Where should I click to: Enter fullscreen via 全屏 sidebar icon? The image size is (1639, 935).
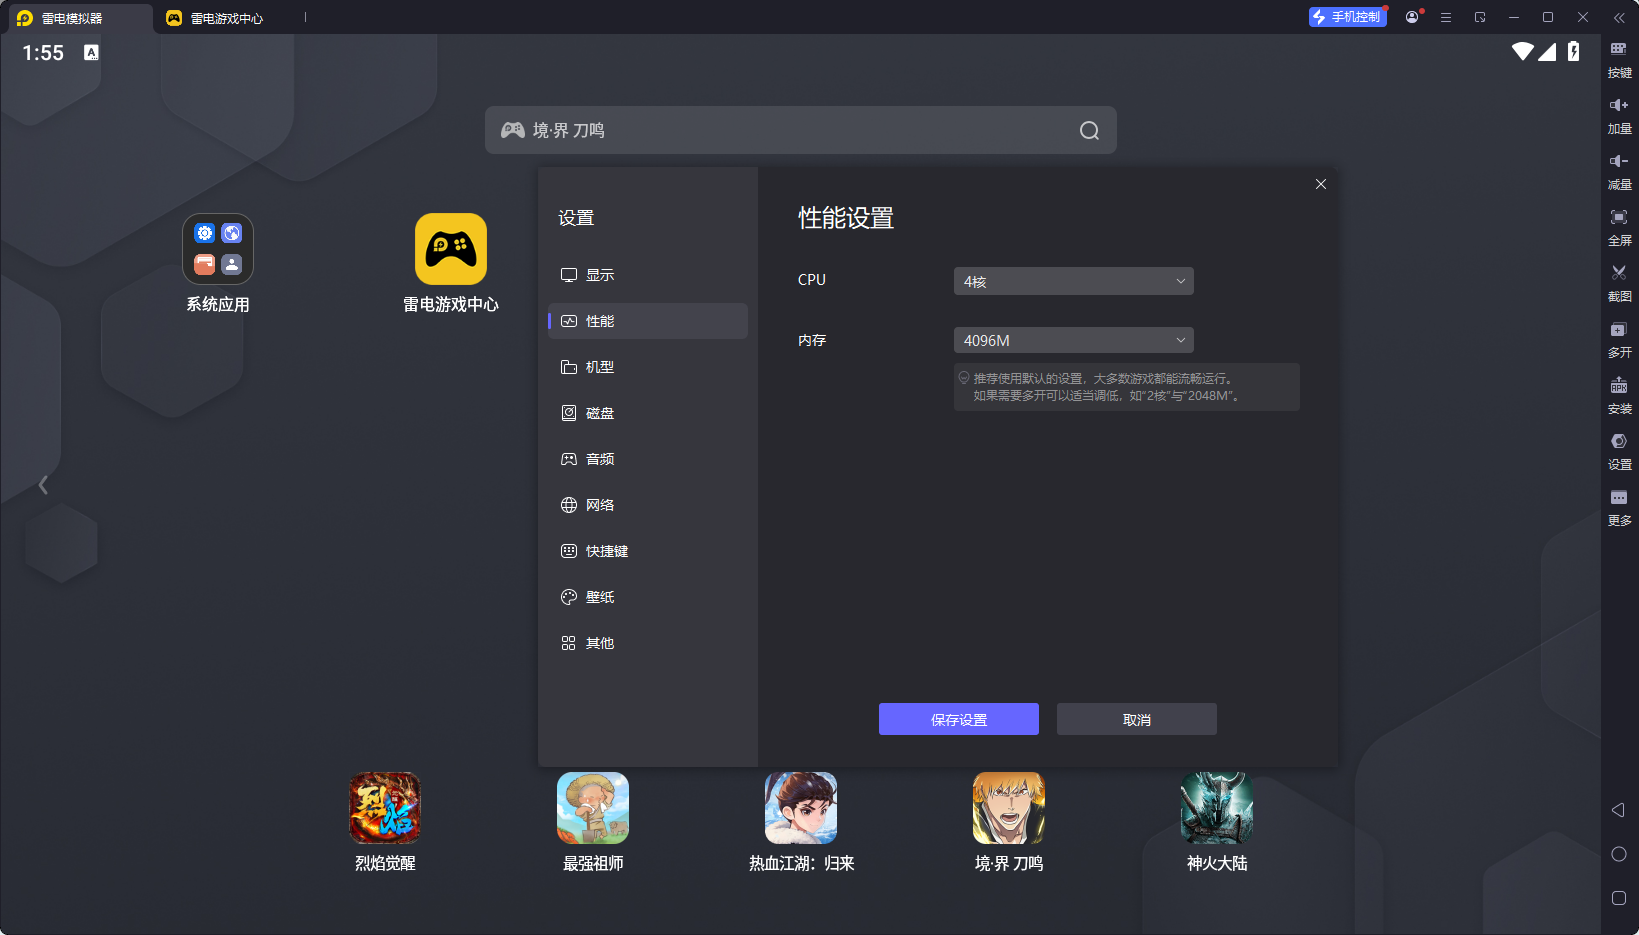(x=1618, y=226)
